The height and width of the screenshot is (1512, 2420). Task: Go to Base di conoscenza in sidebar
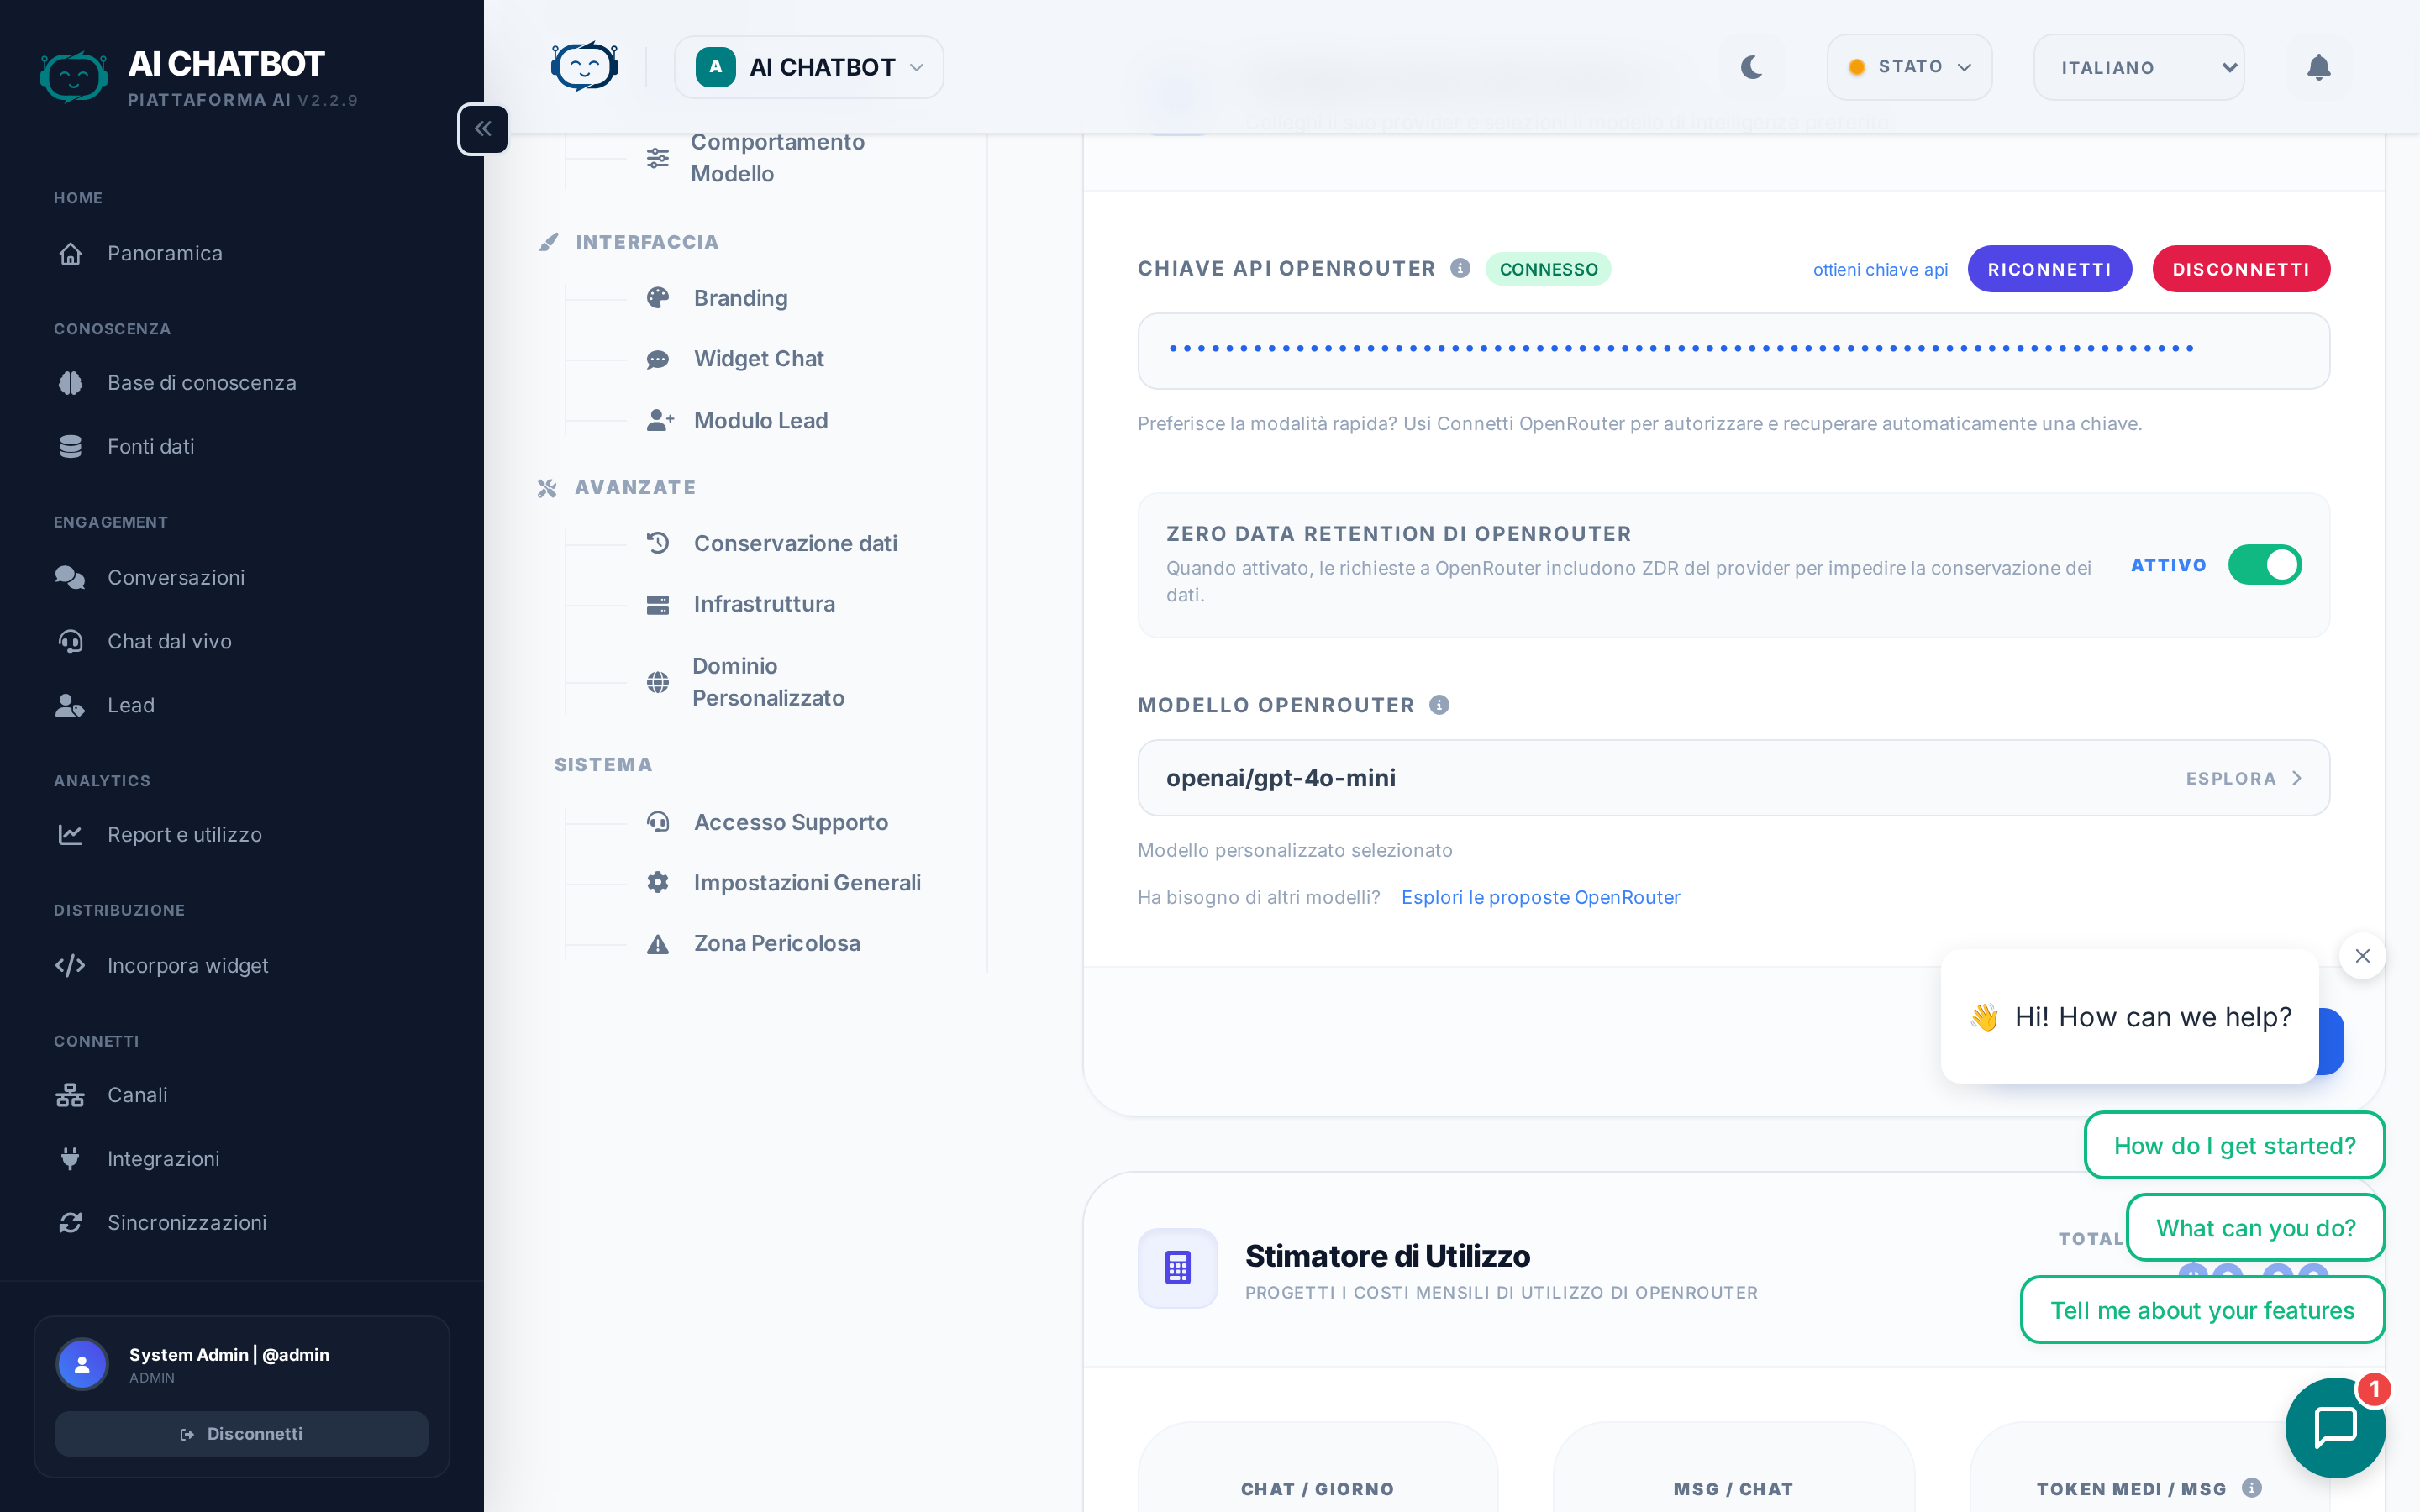pos(201,383)
